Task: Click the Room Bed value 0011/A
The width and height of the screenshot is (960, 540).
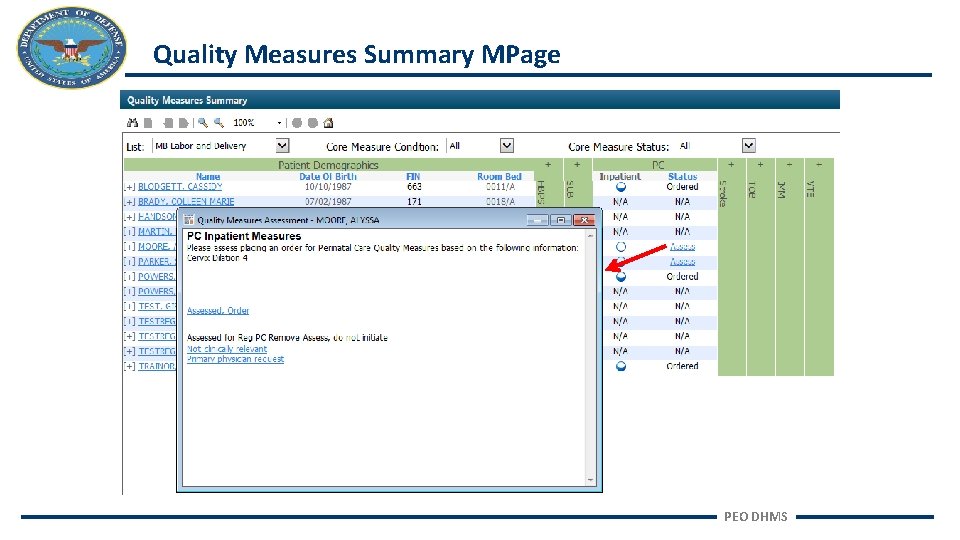Action: pyautogui.click(x=500, y=187)
